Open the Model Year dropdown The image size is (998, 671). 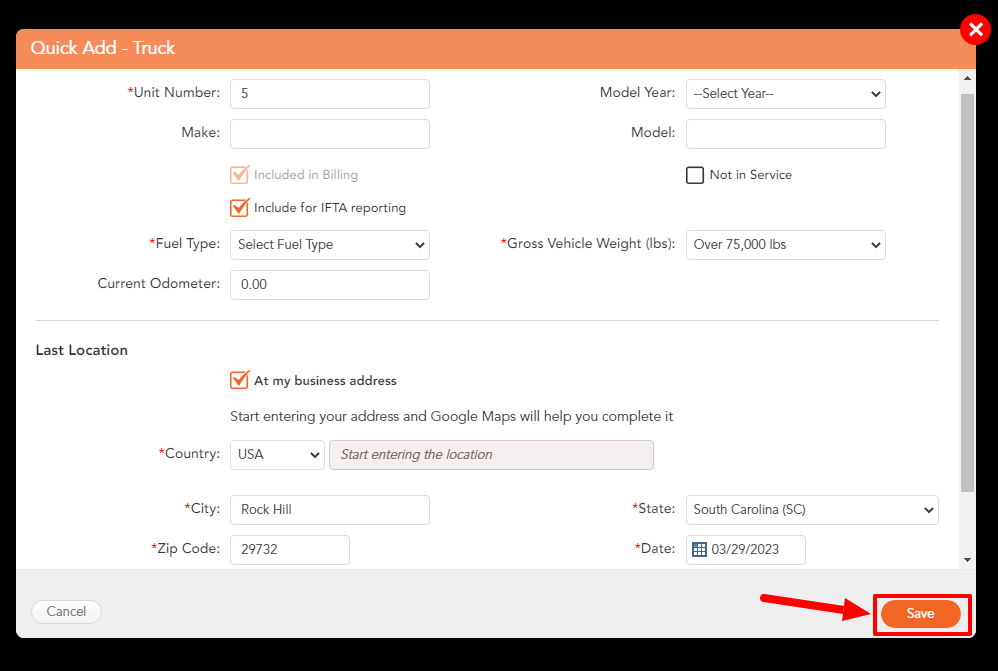[x=785, y=94]
